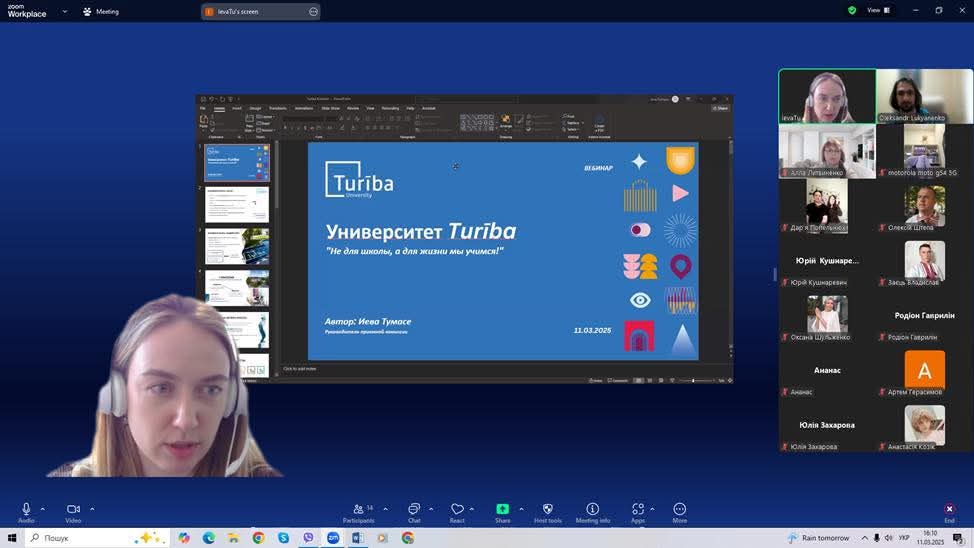Click Arrange icon in PowerPoint ribbon

[506, 121]
